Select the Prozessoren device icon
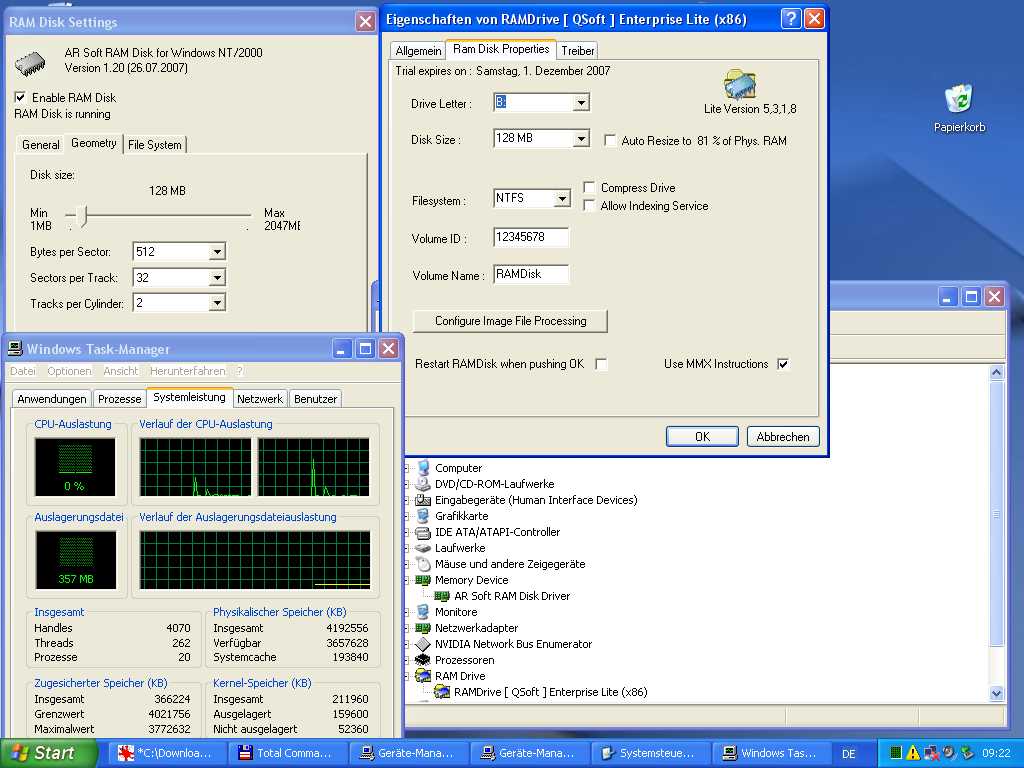This screenshot has height=768, width=1024. [x=423, y=660]
